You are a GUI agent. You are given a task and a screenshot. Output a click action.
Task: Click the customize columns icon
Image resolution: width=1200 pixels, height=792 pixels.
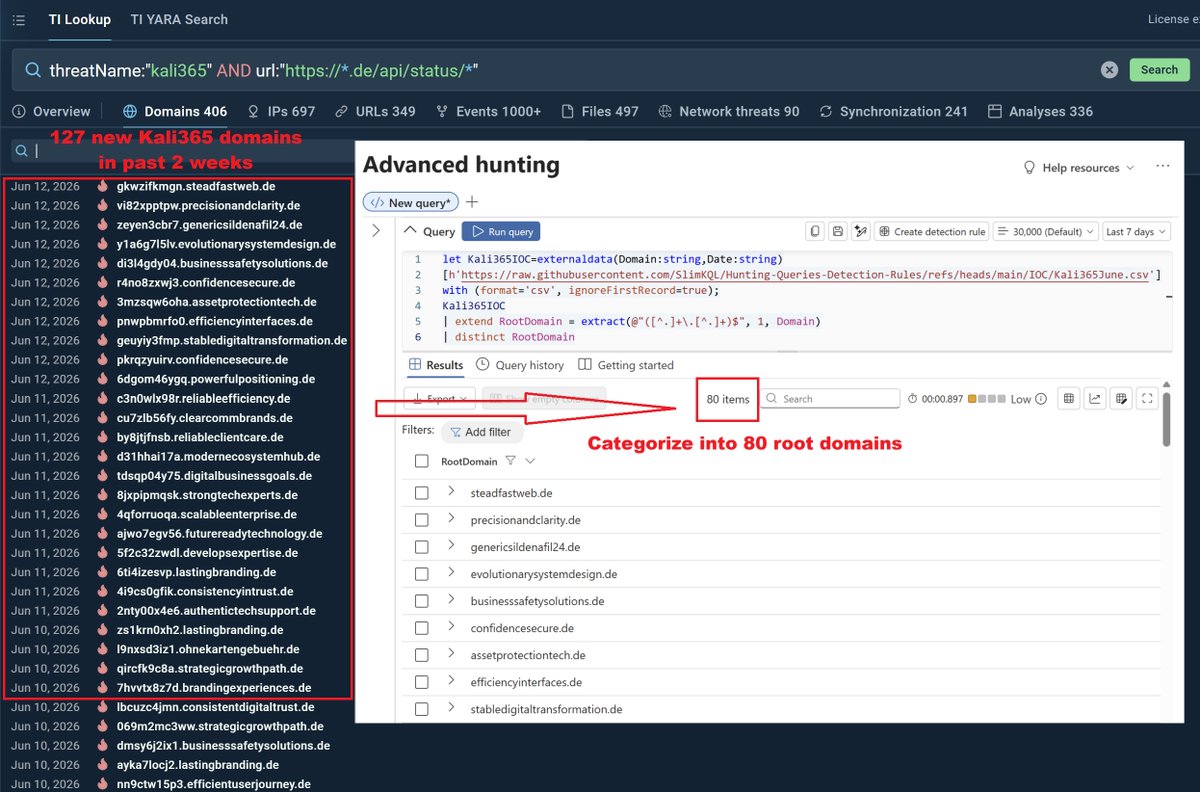(x=1122, y=398)
